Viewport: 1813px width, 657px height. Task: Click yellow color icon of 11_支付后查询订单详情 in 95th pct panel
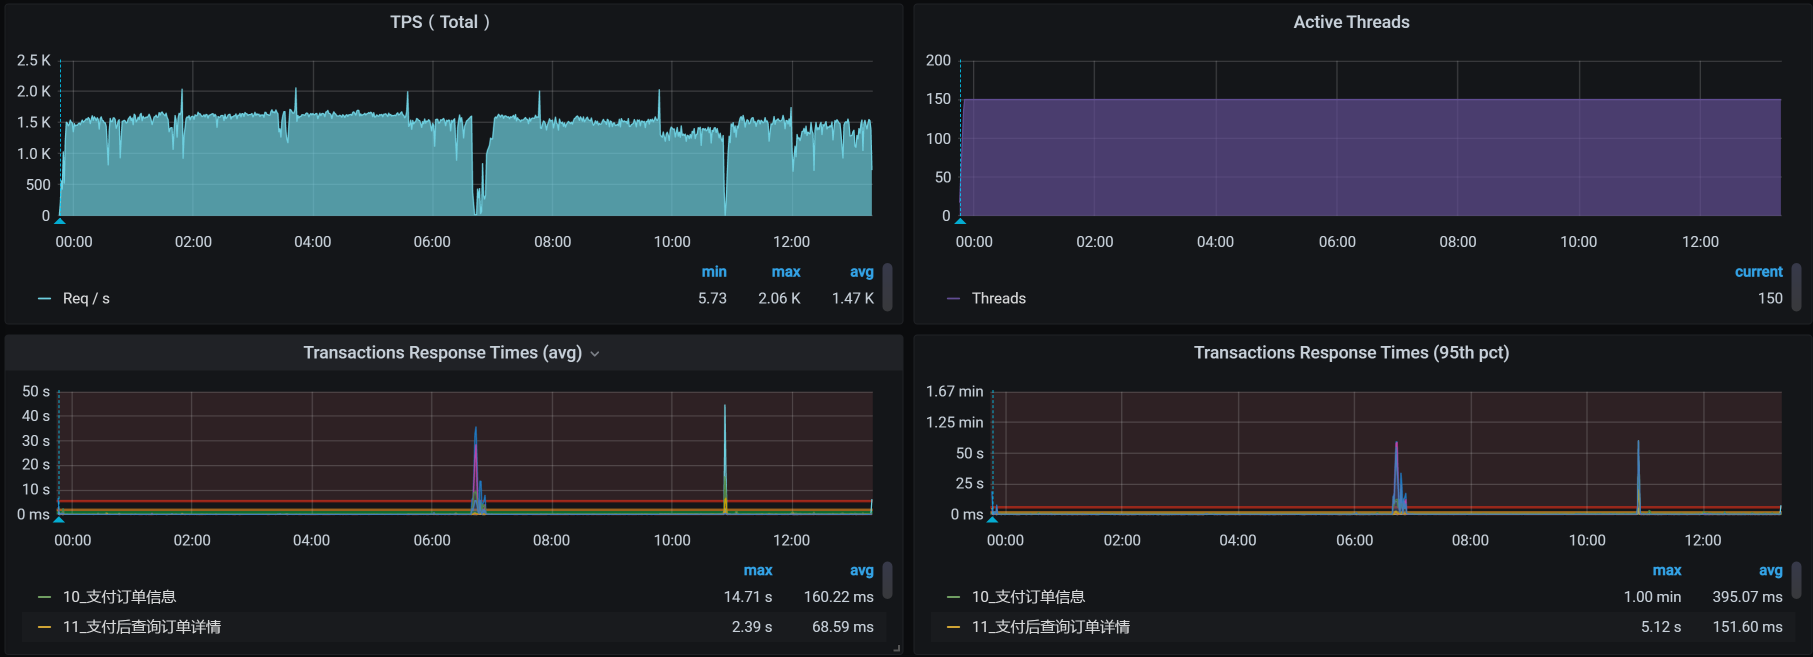(953, 627)
